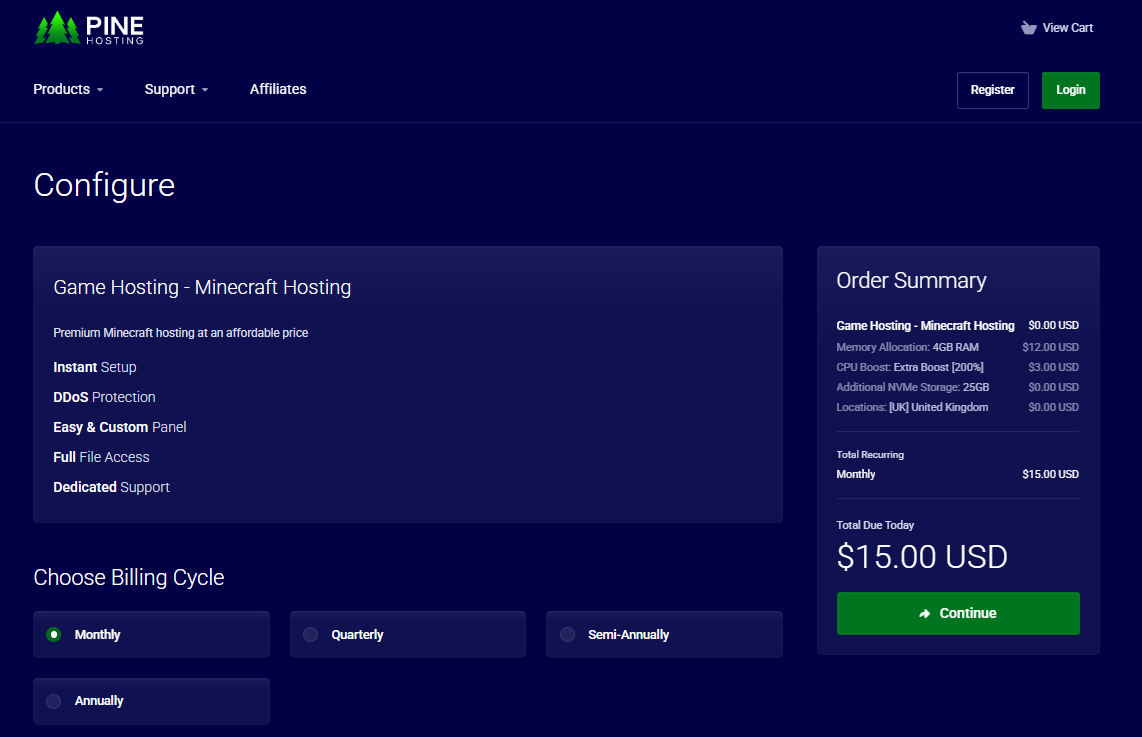1142x737 pixels.
Task: Click the DDoS Protection feature text
Action: 104,397
